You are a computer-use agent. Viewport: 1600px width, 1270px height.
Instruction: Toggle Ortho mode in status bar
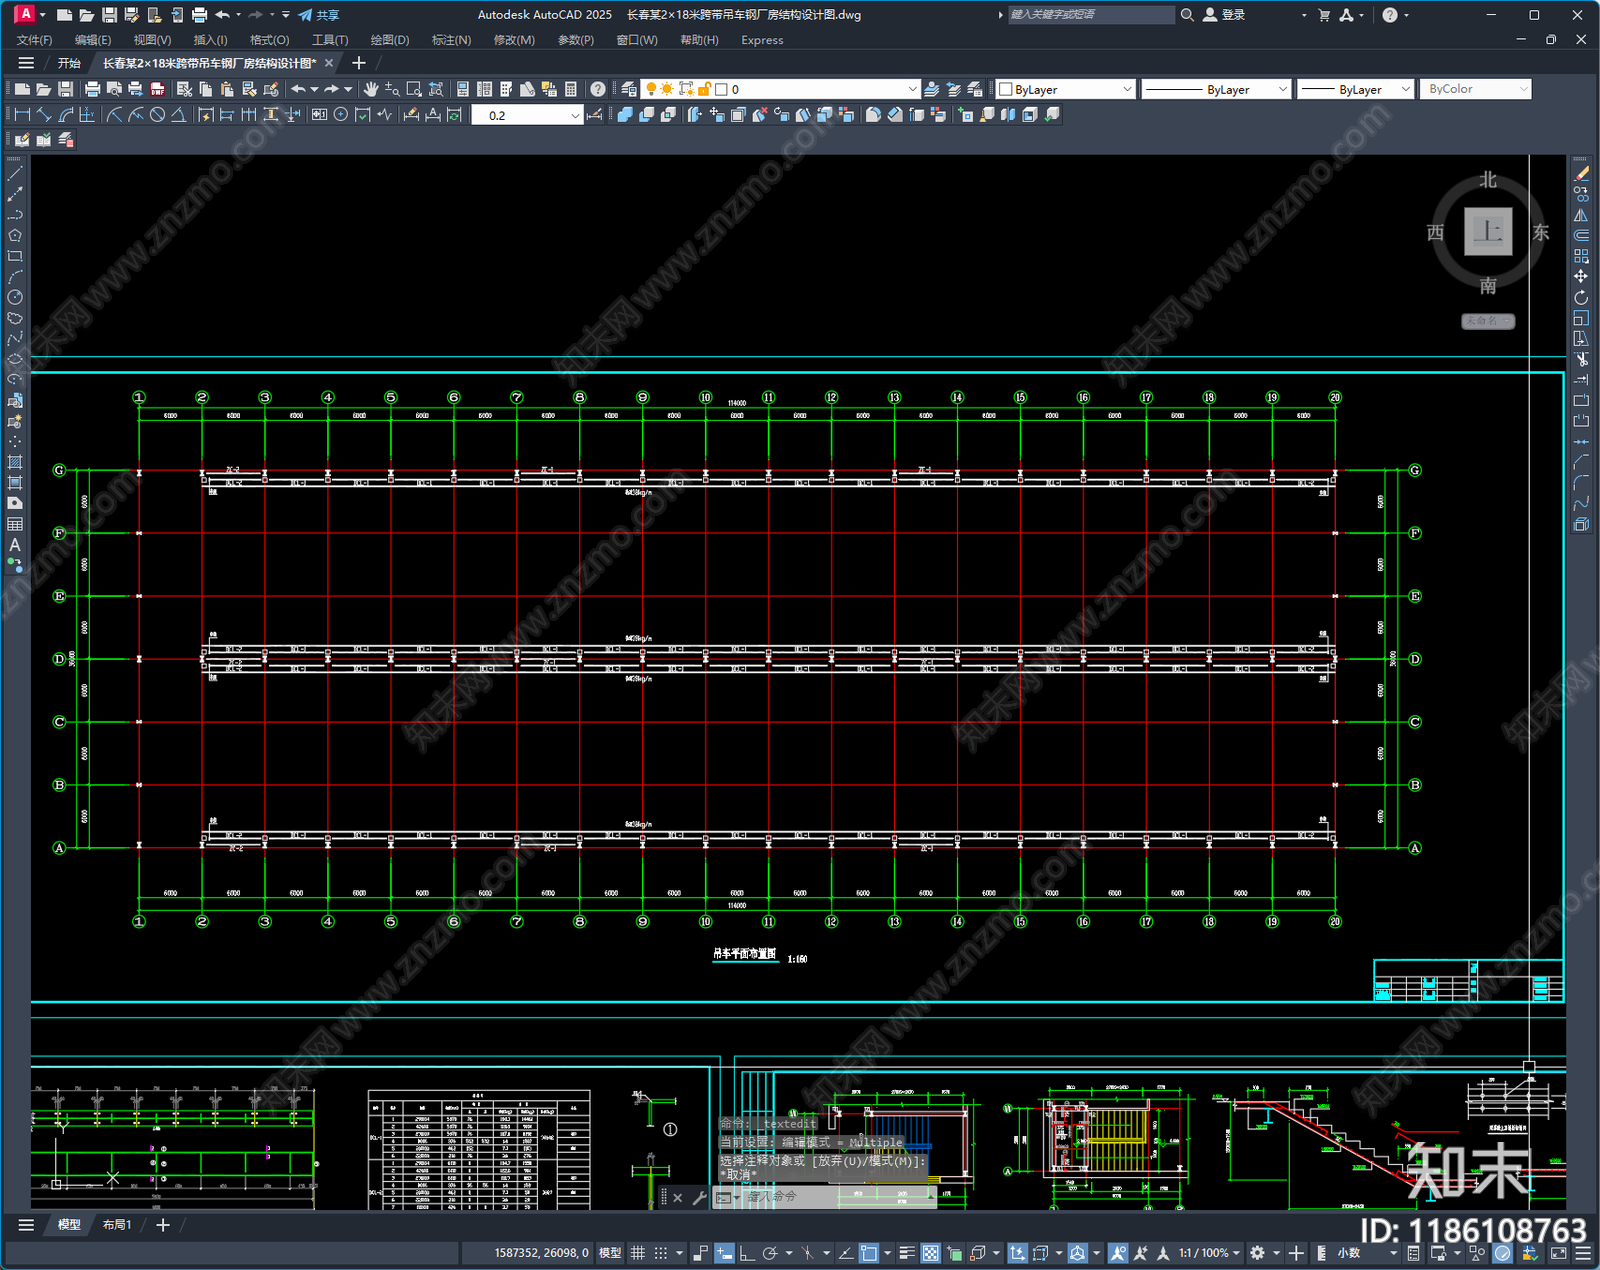pos(746,1253)
